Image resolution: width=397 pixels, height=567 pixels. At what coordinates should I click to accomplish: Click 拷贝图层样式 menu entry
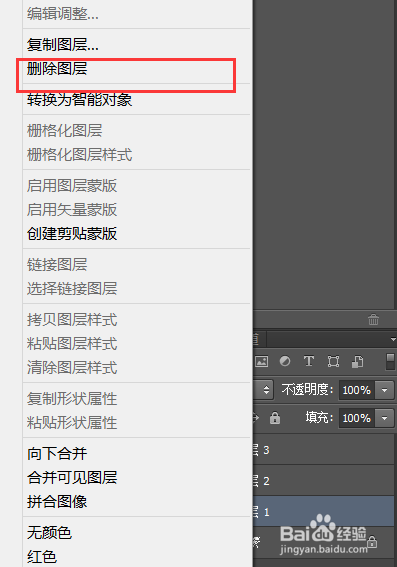tap(72, 320)
